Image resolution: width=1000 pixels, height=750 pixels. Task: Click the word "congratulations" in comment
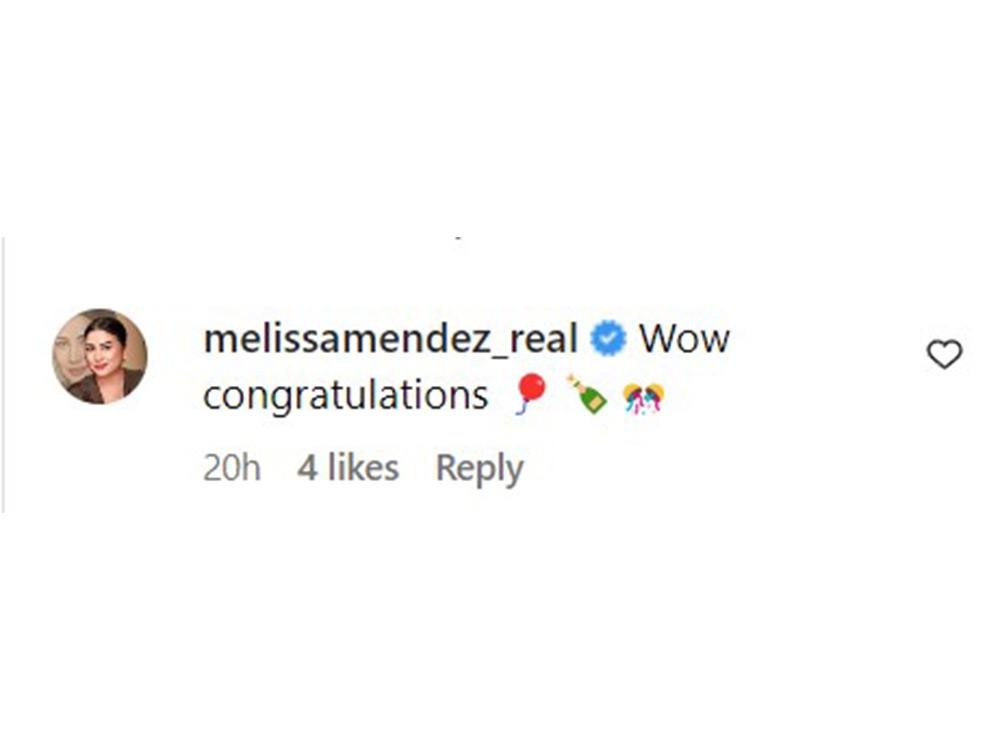(346, 395)
